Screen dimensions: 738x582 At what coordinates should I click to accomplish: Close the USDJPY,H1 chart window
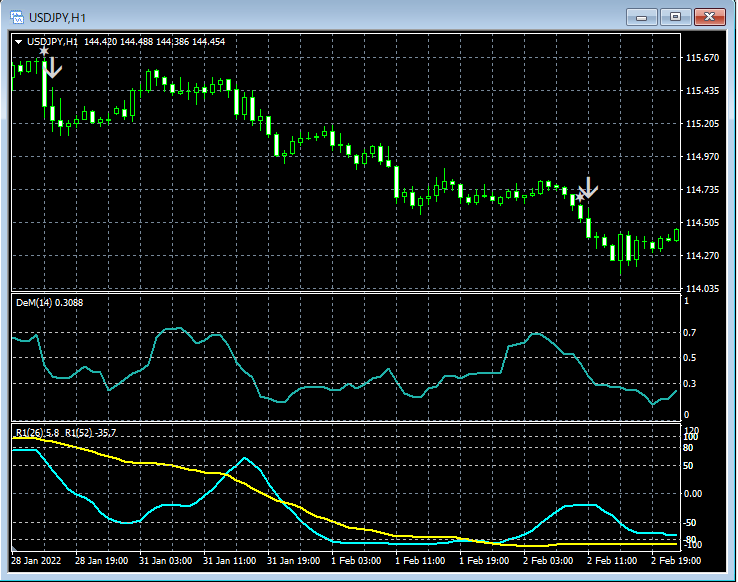711,17
